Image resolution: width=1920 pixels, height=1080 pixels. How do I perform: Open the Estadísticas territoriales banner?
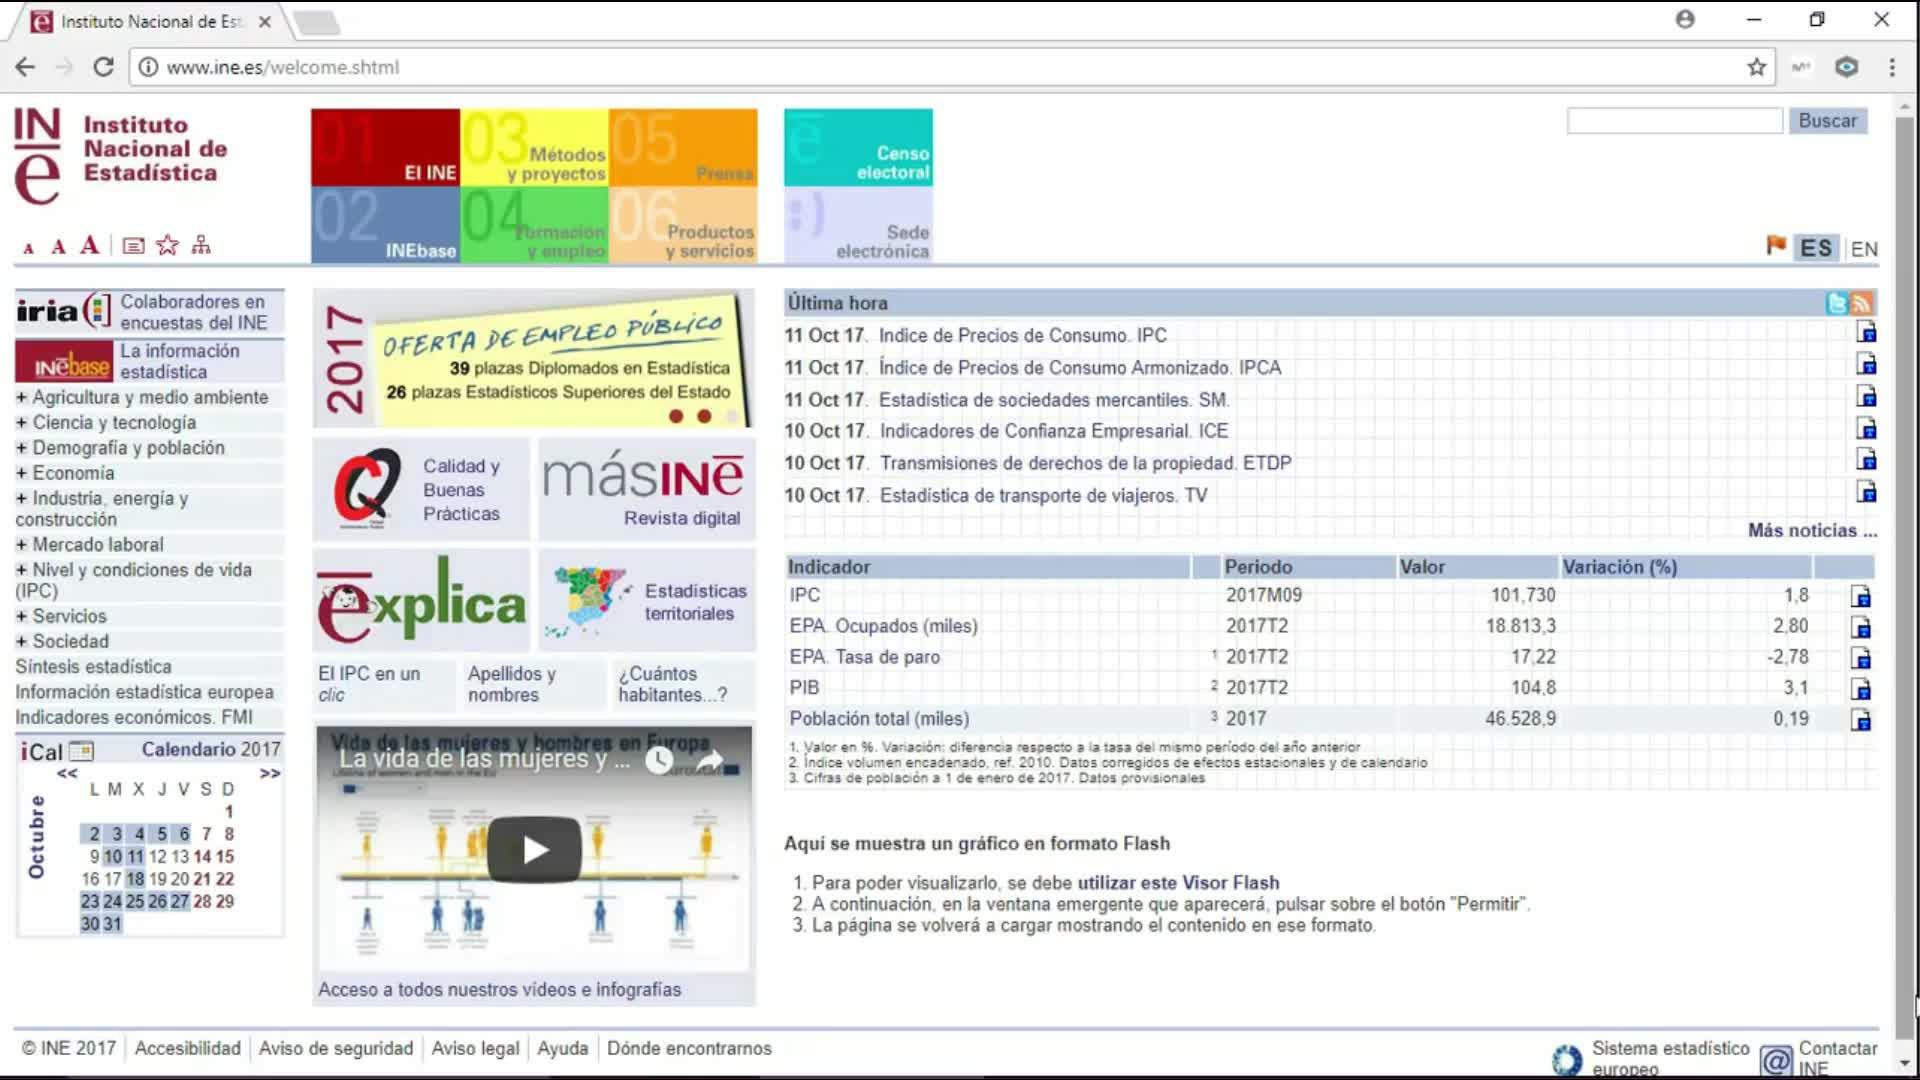647,600
